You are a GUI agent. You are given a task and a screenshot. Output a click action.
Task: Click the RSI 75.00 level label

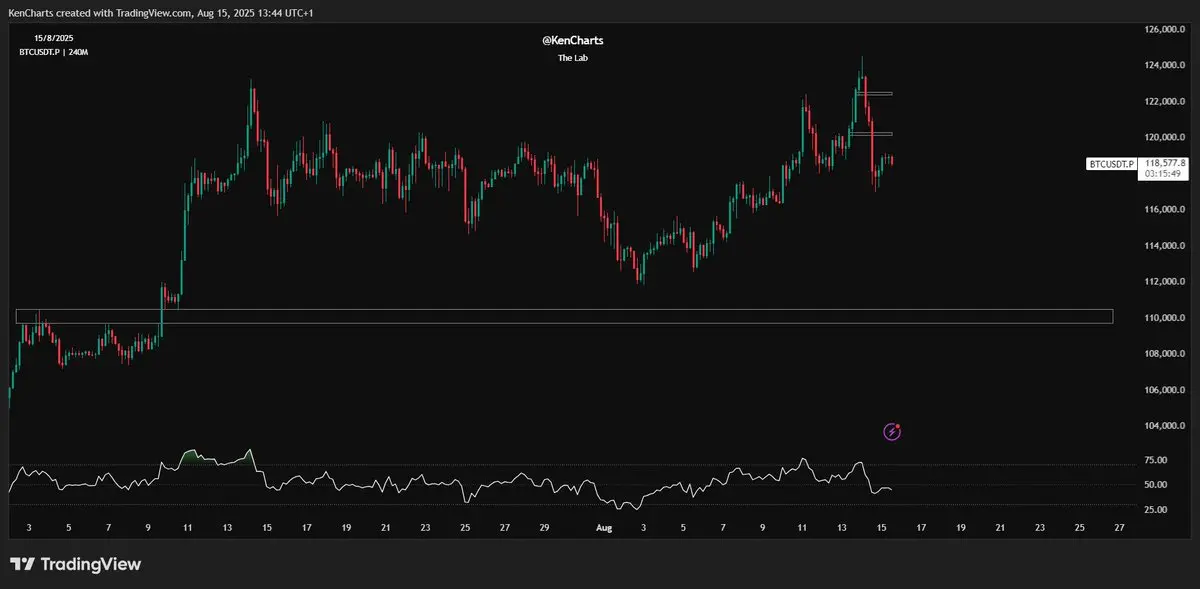(x=1155, y=460)
